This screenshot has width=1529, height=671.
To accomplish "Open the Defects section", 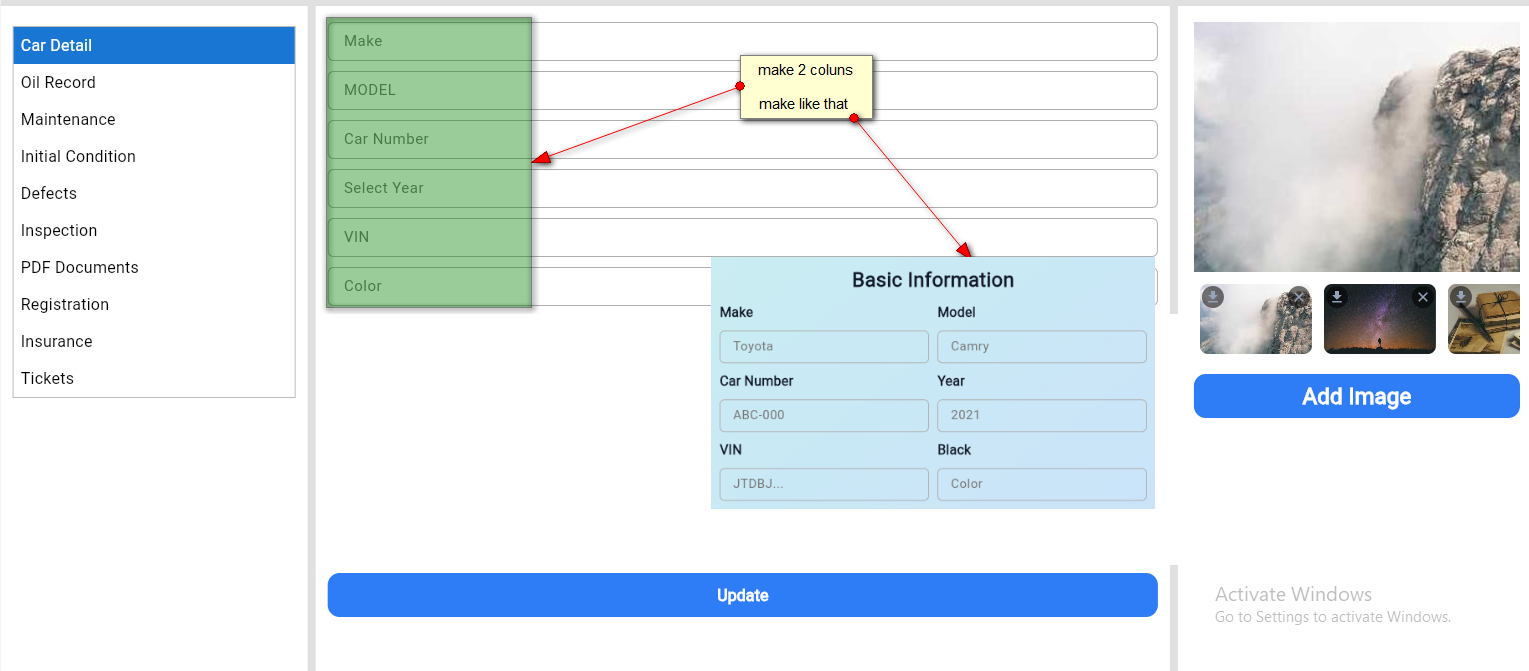I will point(49,193).
